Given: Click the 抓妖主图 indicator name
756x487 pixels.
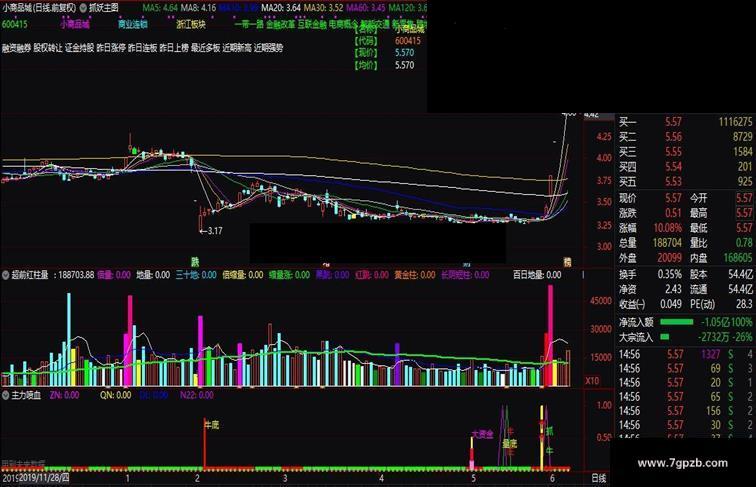Looking at the screenshot, I should click(104, 8).
